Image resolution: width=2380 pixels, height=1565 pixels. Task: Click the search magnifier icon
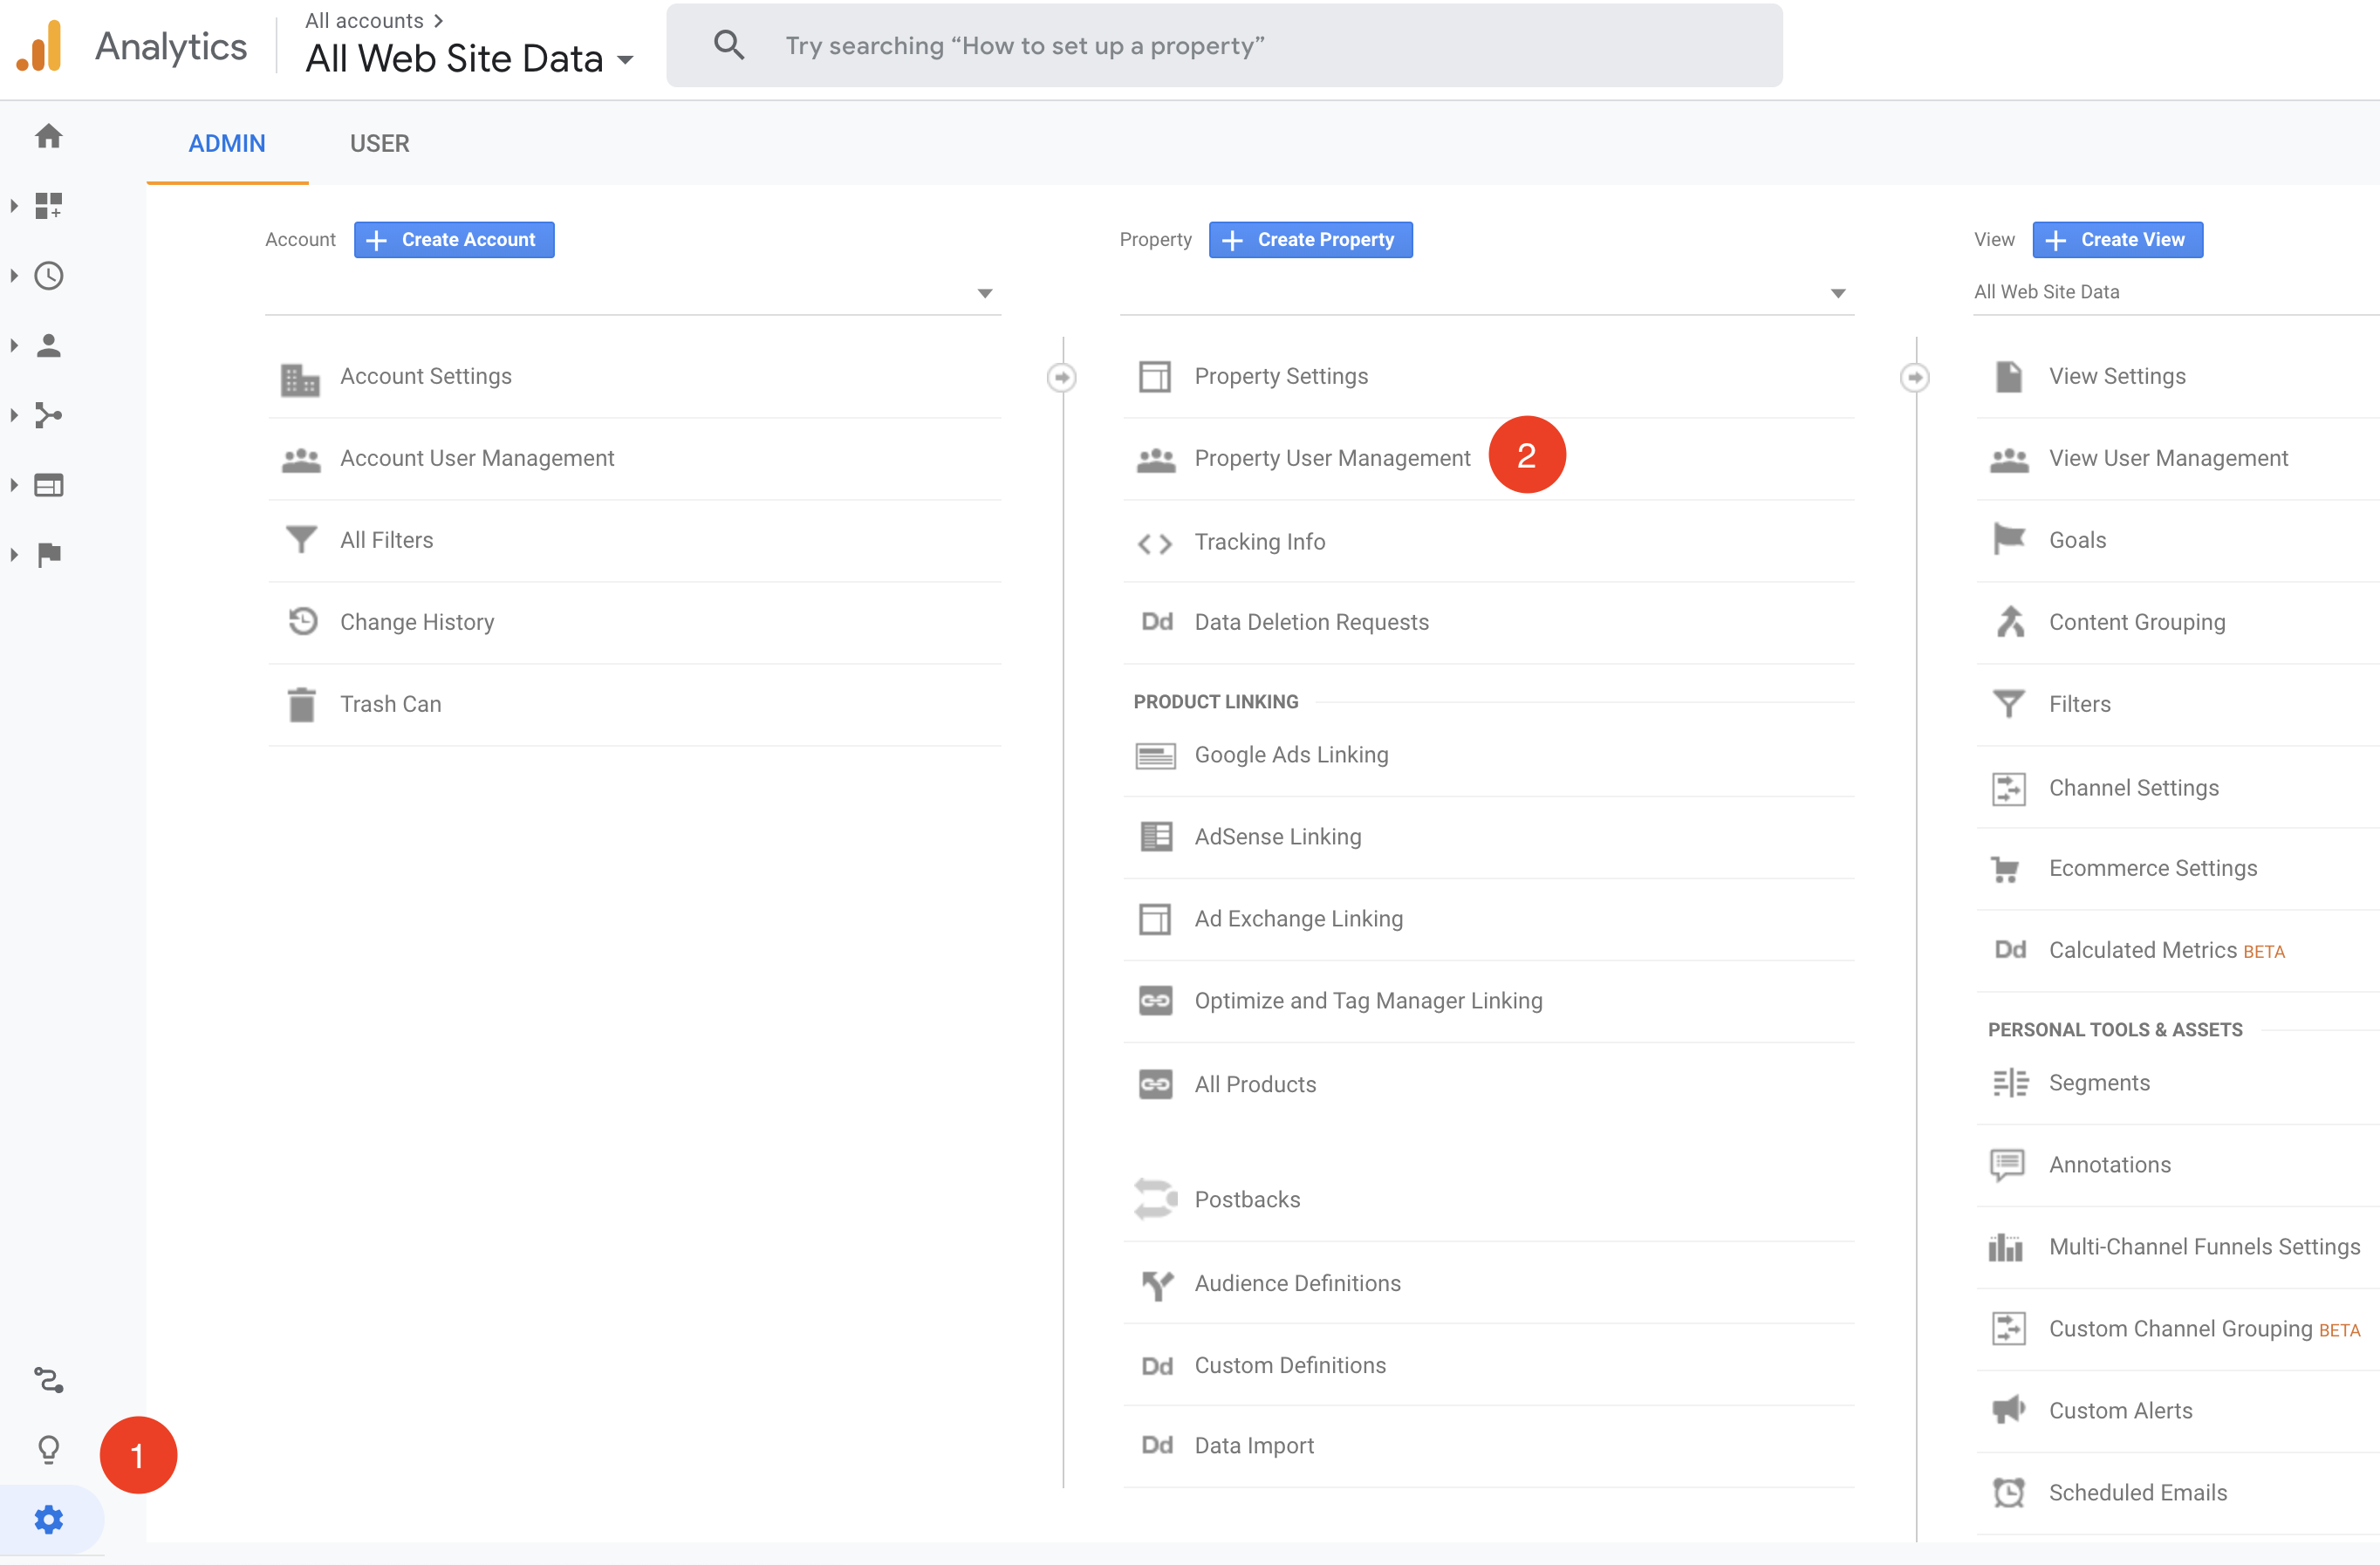pyautogui.click(x=729, y=45)
